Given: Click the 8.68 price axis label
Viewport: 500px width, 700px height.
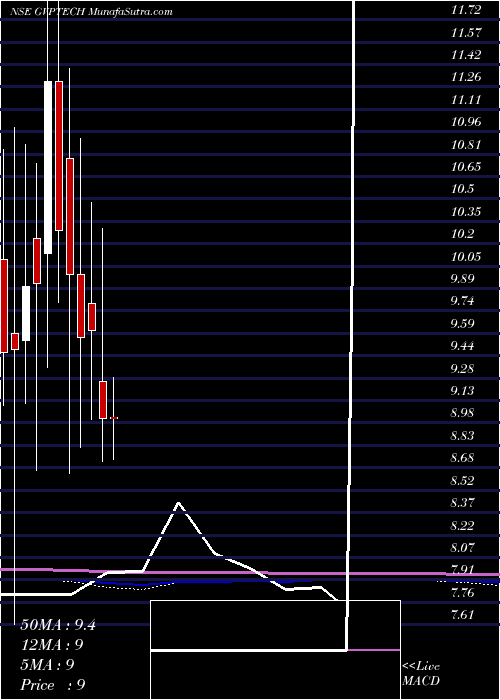Looking at the screenshot, I should (462, 458).
